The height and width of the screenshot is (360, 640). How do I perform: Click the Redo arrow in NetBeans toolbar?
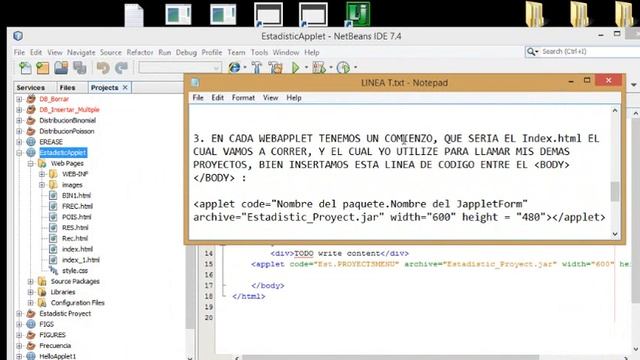[x=121, y=68]
